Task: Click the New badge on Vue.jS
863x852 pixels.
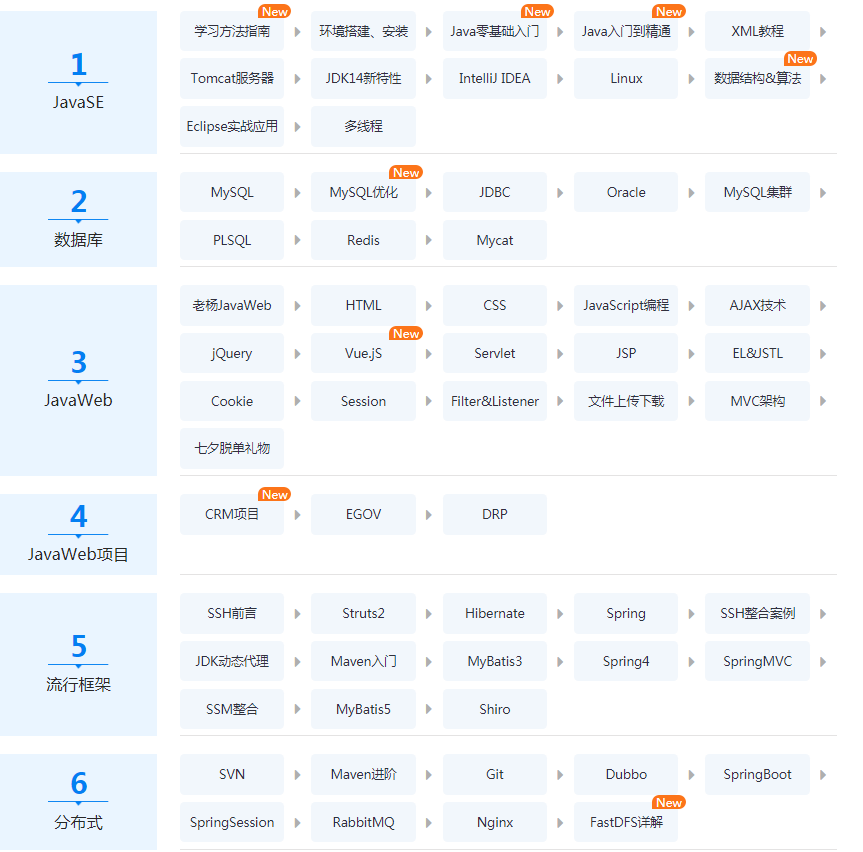Action: click(x=406, y=334)
